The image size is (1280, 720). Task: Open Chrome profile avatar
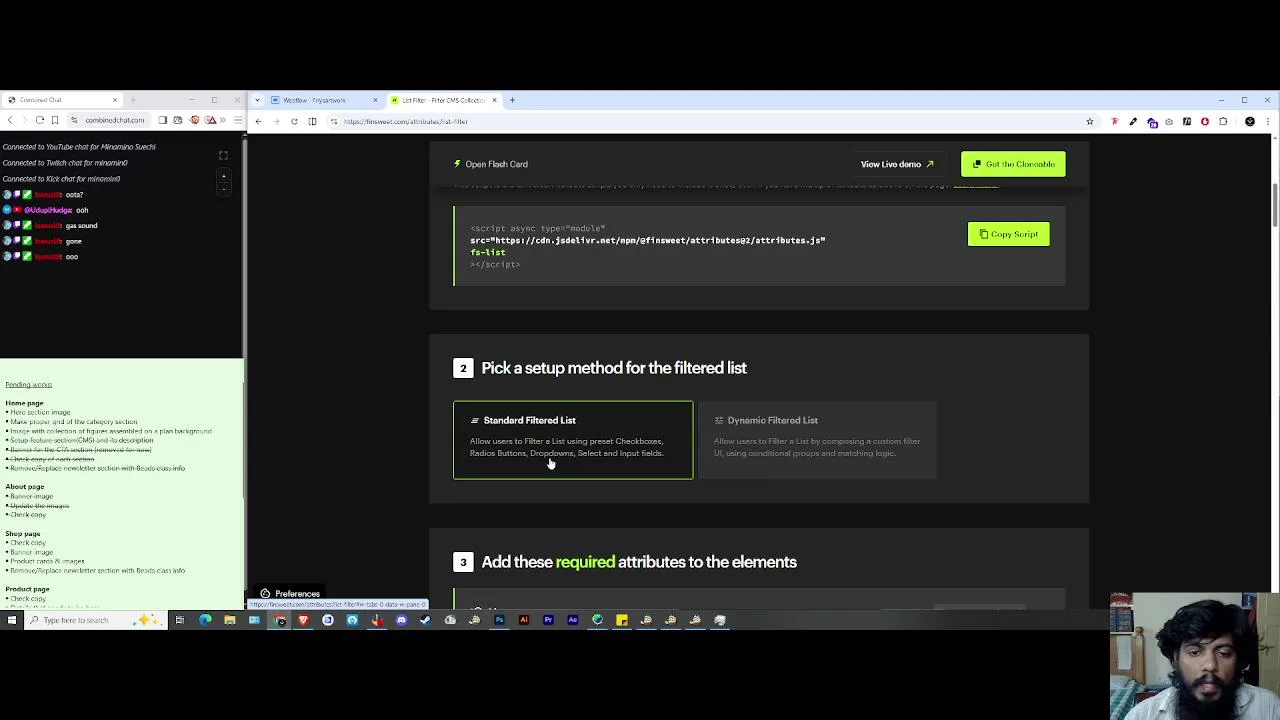pos(1250,121)
